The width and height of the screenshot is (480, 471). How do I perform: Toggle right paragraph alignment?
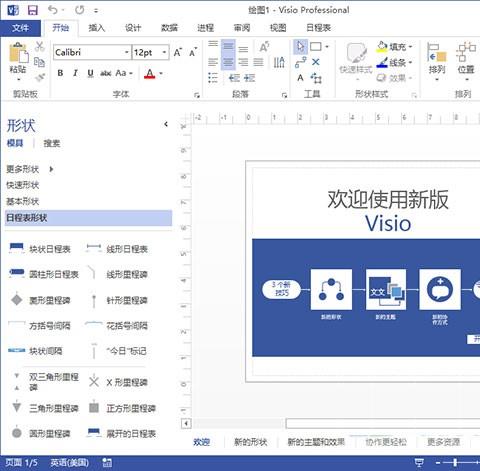243,62
